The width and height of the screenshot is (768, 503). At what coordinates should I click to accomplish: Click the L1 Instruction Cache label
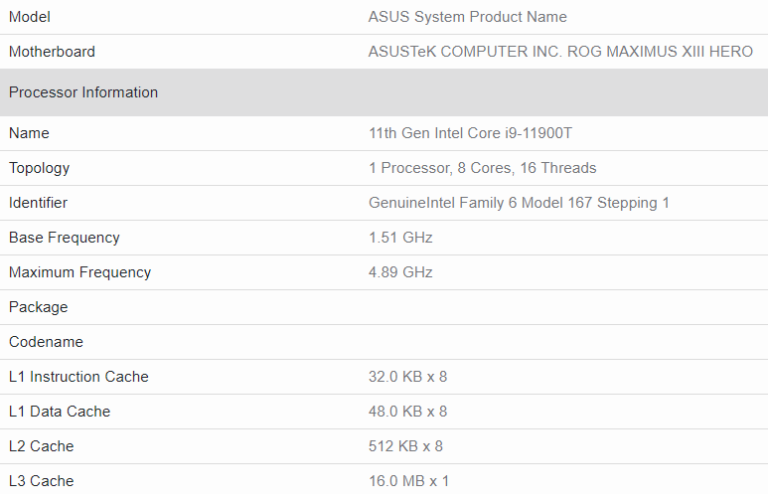point(78,377)
